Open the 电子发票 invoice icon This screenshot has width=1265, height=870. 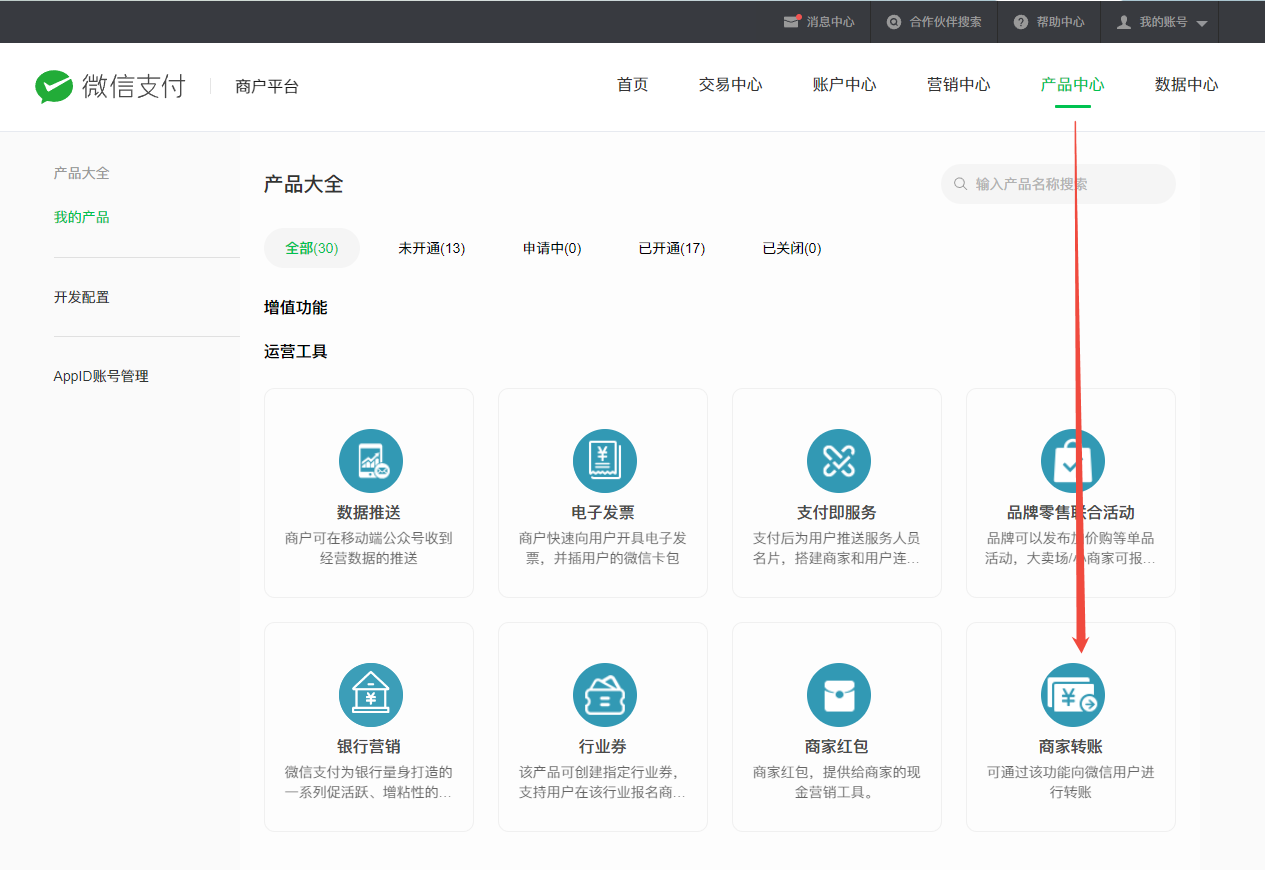click(x=605, y=461)
